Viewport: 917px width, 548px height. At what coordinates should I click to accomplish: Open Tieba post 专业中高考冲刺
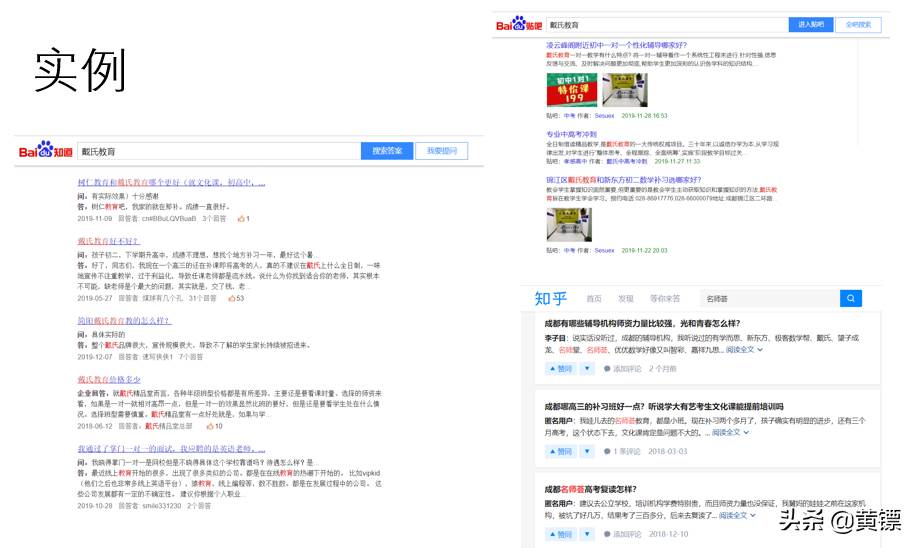coord(571,134)
